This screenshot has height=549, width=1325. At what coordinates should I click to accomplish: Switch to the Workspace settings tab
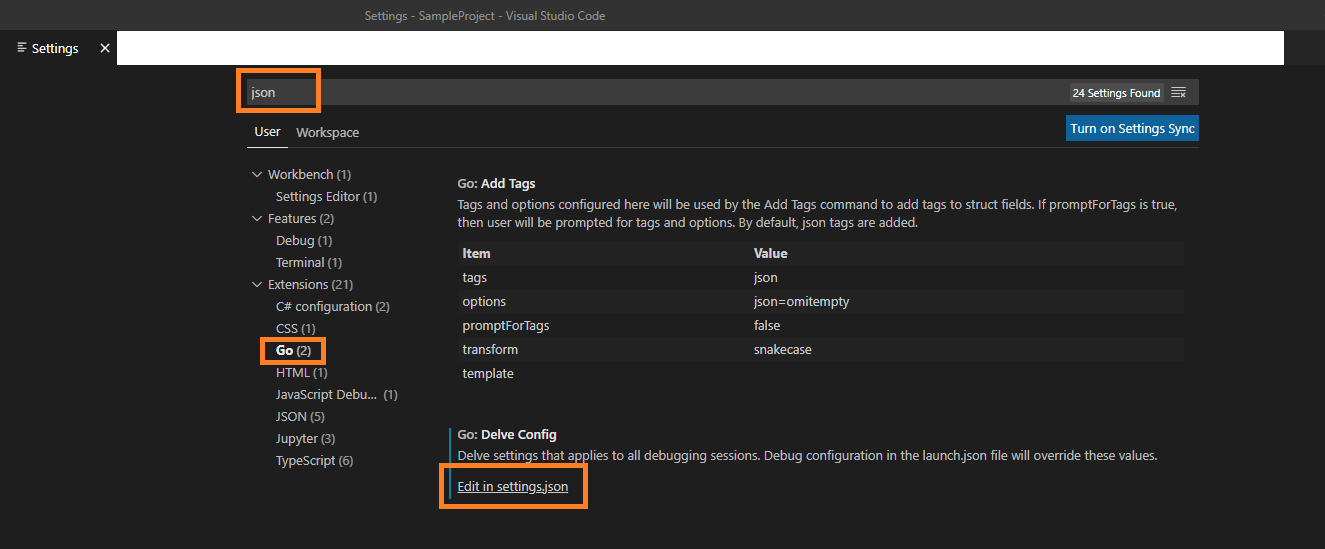coord(327,132)
